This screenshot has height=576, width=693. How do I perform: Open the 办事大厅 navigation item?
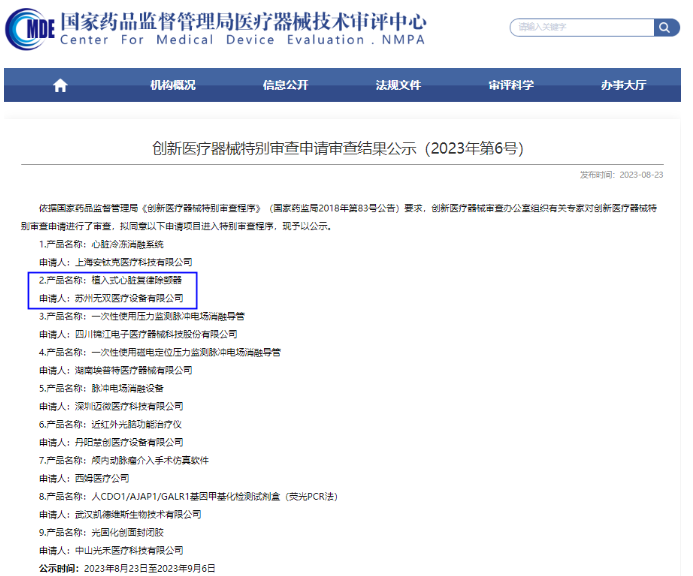tap(623, 85)
